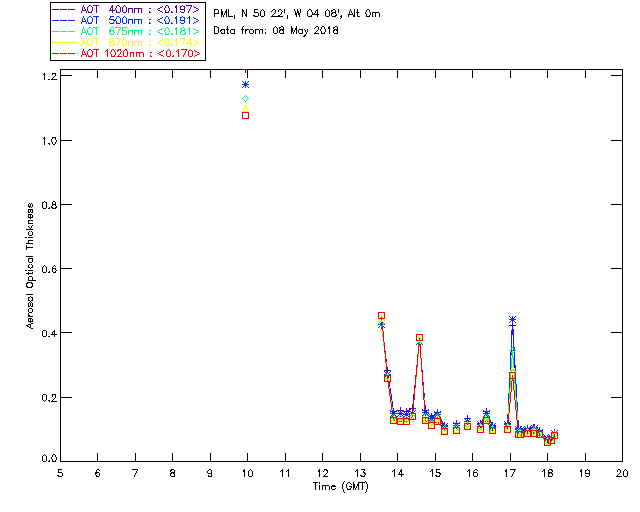Select the AOT 500nm legend entry

click(127, 20)
